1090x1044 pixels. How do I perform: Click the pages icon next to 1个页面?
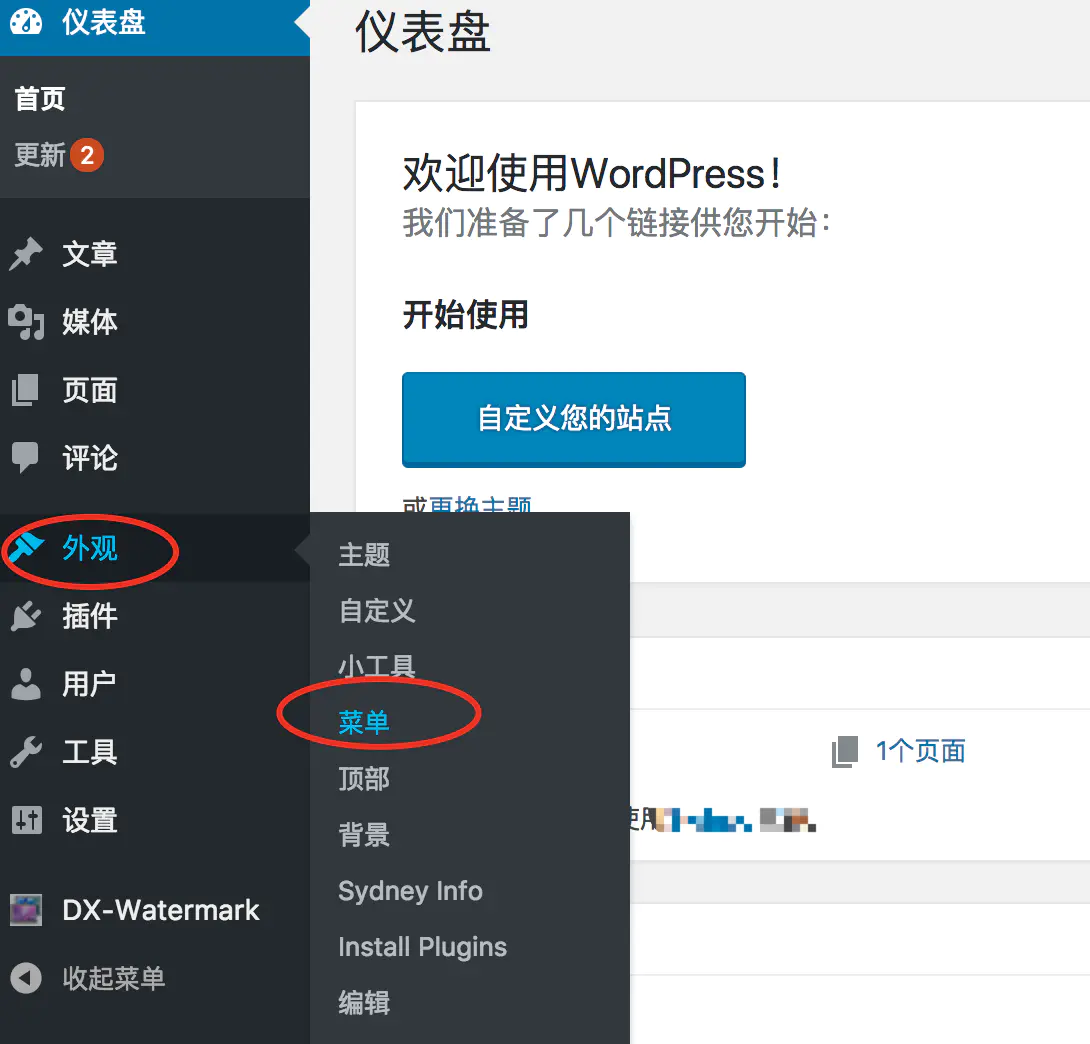pos(845,751)
